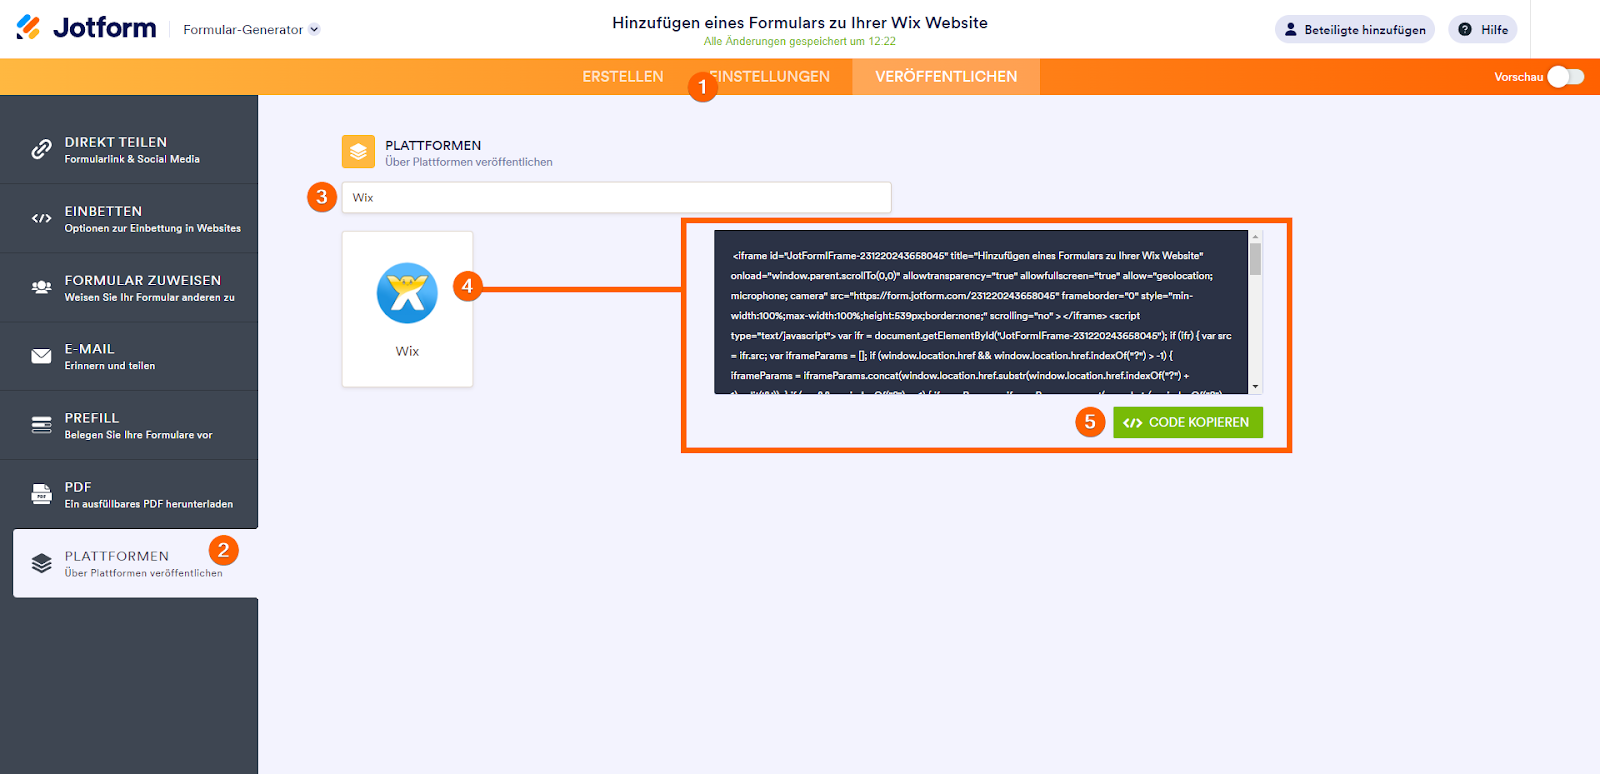
Task: Switch to the ERSTELLEN tab
Action: [x=623, y=77]
